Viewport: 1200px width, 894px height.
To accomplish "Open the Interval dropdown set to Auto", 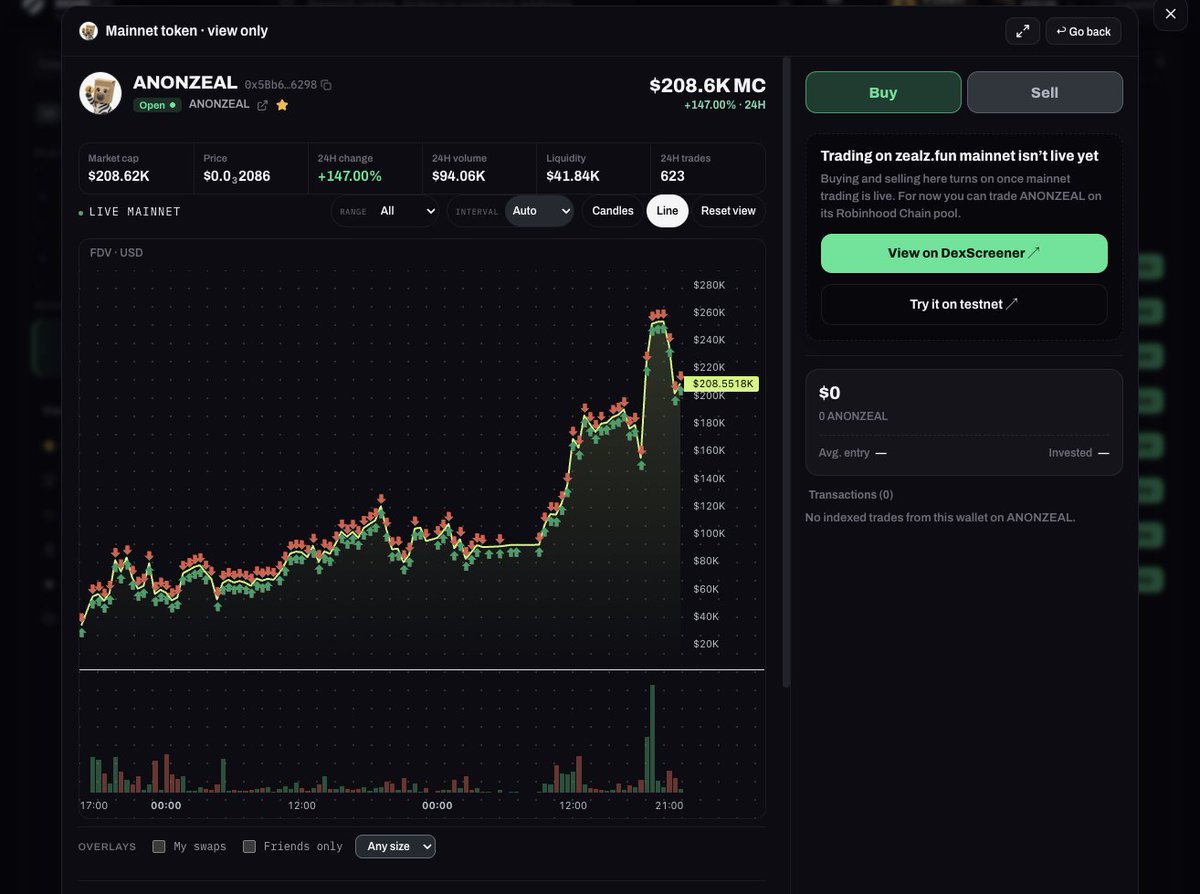I will click(x=539, y=211).
